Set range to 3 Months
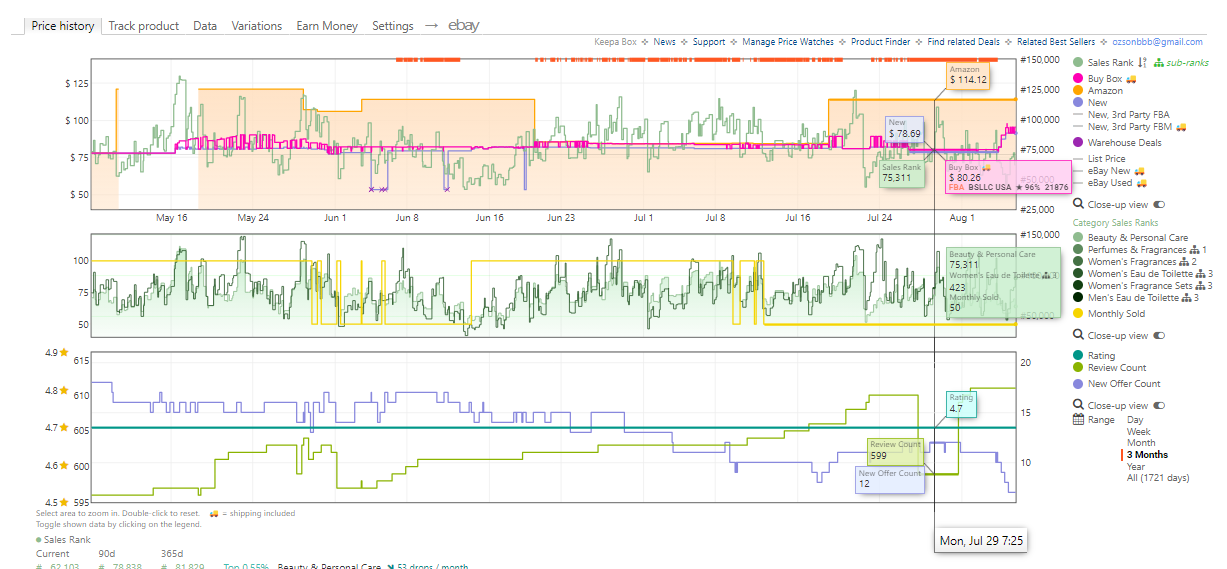The height and width of the screenshot is (569, 1227). [x=1147, y=455]
